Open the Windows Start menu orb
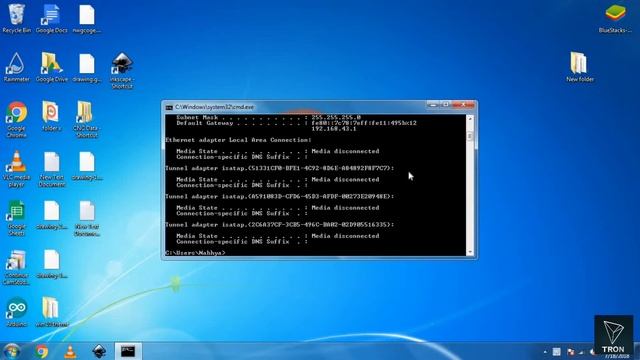This screenshot has height=360, width=640. 11,351
